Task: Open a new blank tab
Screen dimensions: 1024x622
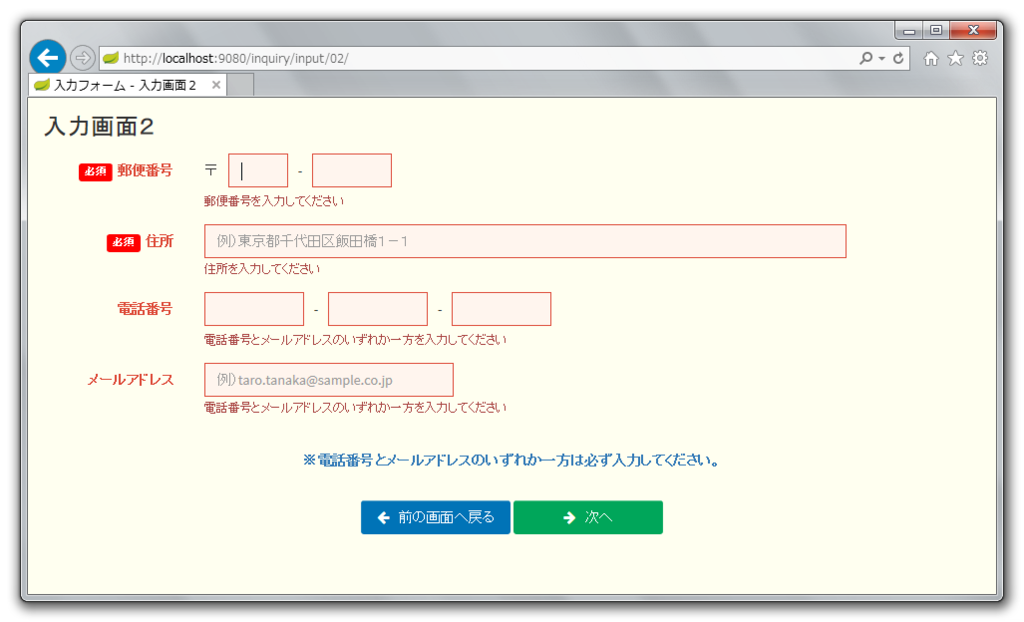Action: coord(240,85)
